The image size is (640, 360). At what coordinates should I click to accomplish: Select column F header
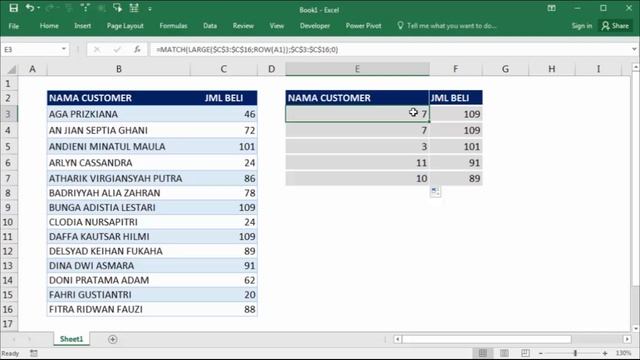pos(456,69)
